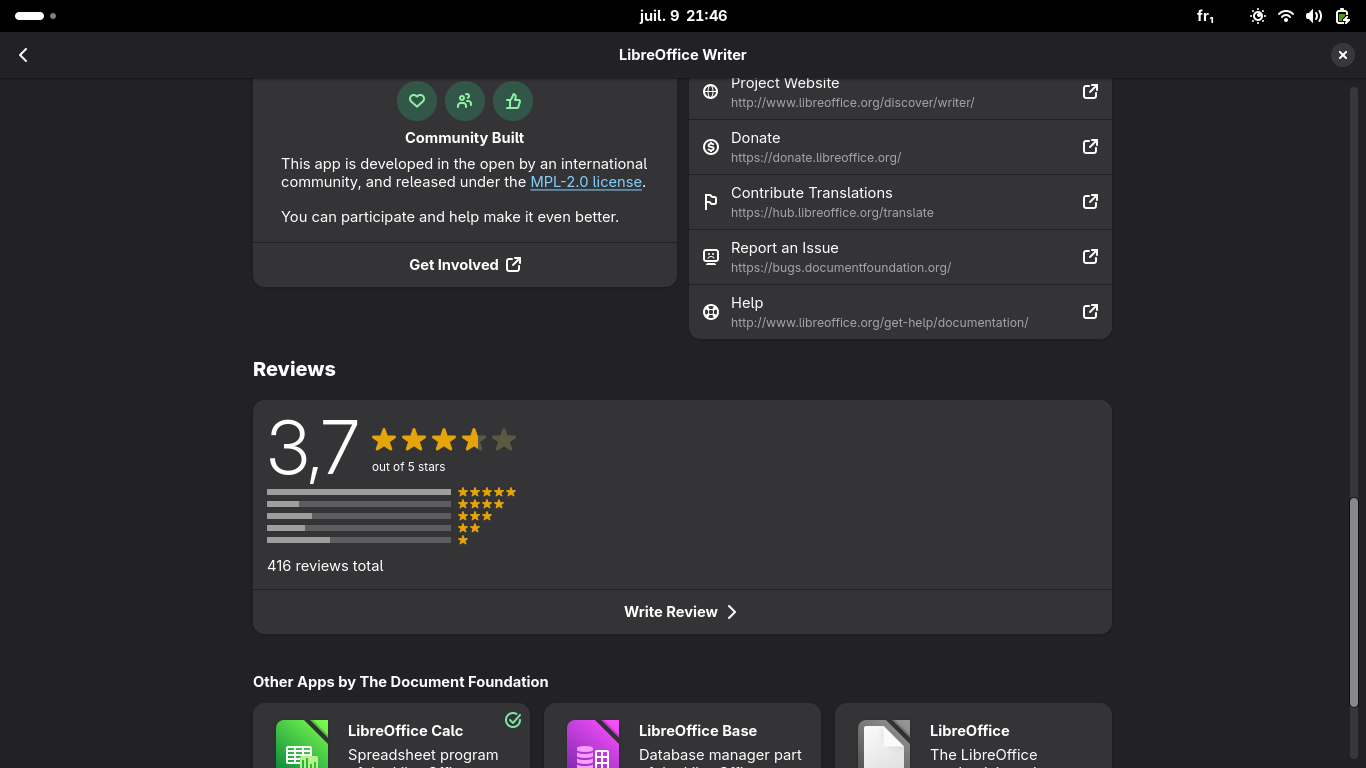Screen dimensions: 1366x768
Task: Click the battery icon in top bar
Action: 1342,16
